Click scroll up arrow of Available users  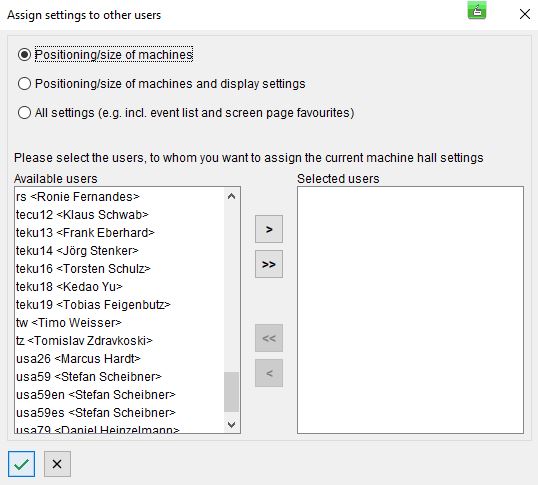(x=231, y=196)
